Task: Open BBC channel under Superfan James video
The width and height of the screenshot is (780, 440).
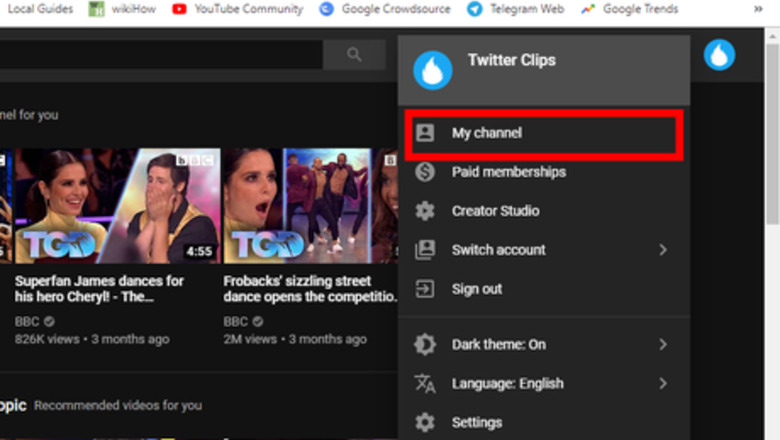Action: tap(27, 322)
